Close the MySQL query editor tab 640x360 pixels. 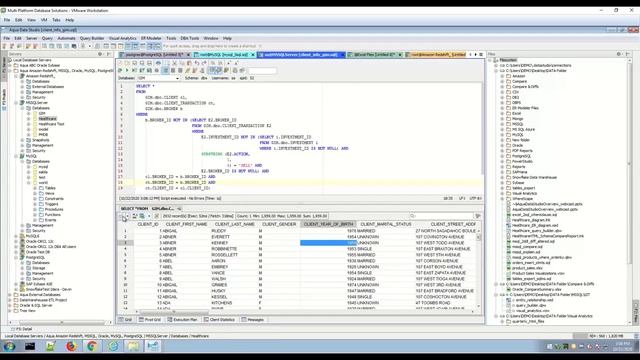coord(253,55)
